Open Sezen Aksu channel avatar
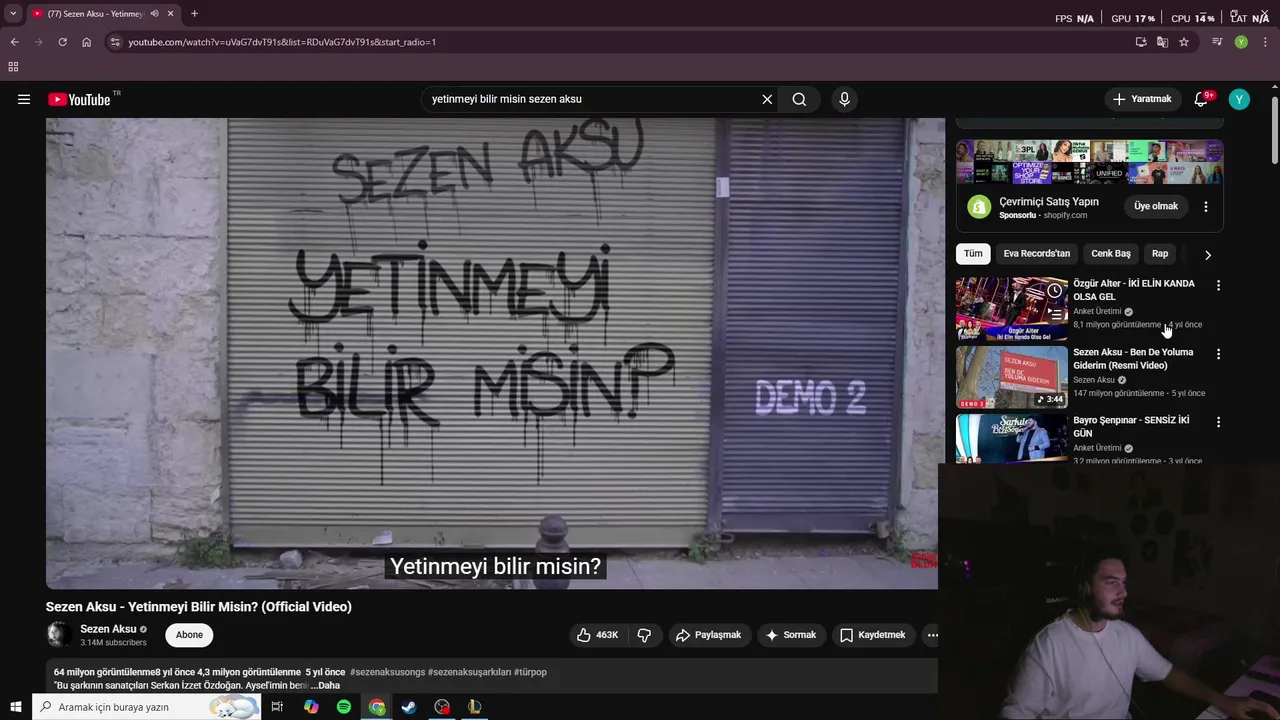The height and width of the screenshot is (720, 1280). pyautogui.click(x=58, y=634)
